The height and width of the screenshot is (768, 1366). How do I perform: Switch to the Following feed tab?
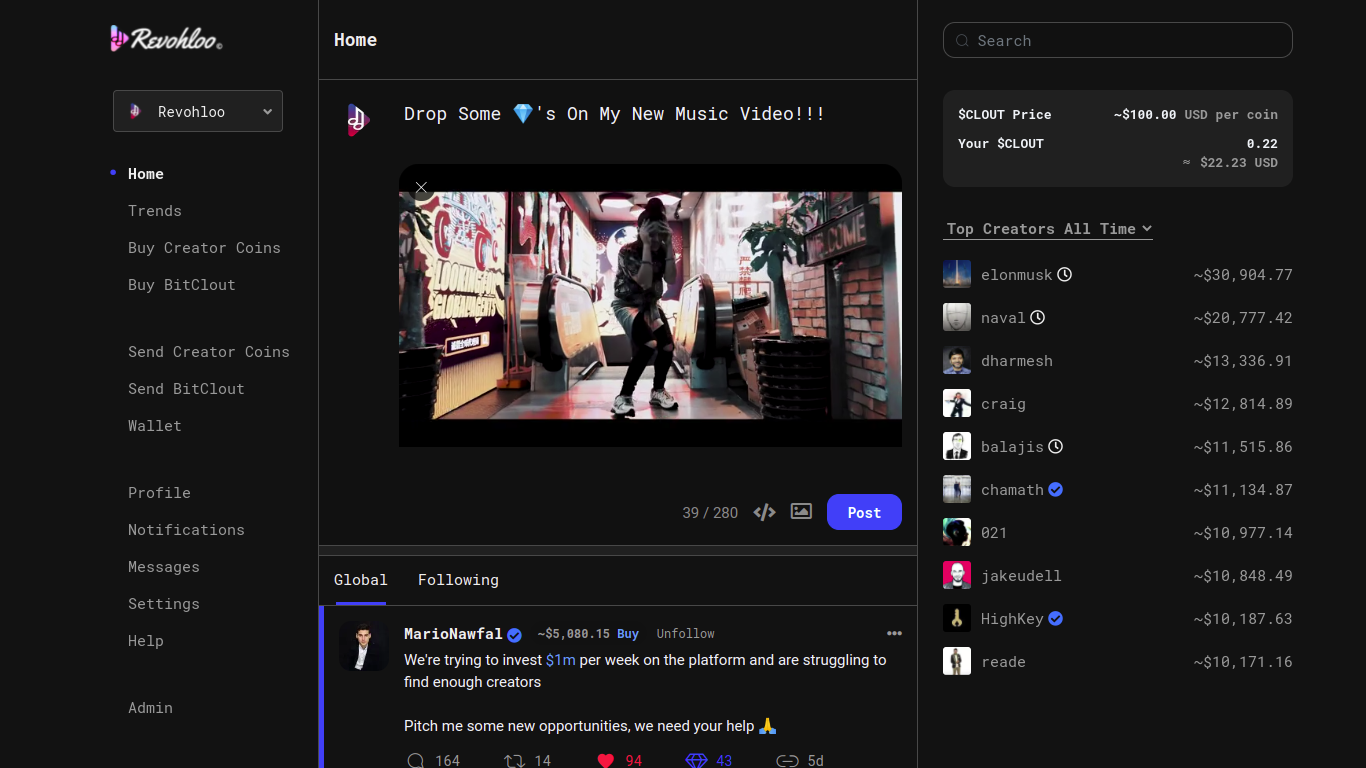458,580
